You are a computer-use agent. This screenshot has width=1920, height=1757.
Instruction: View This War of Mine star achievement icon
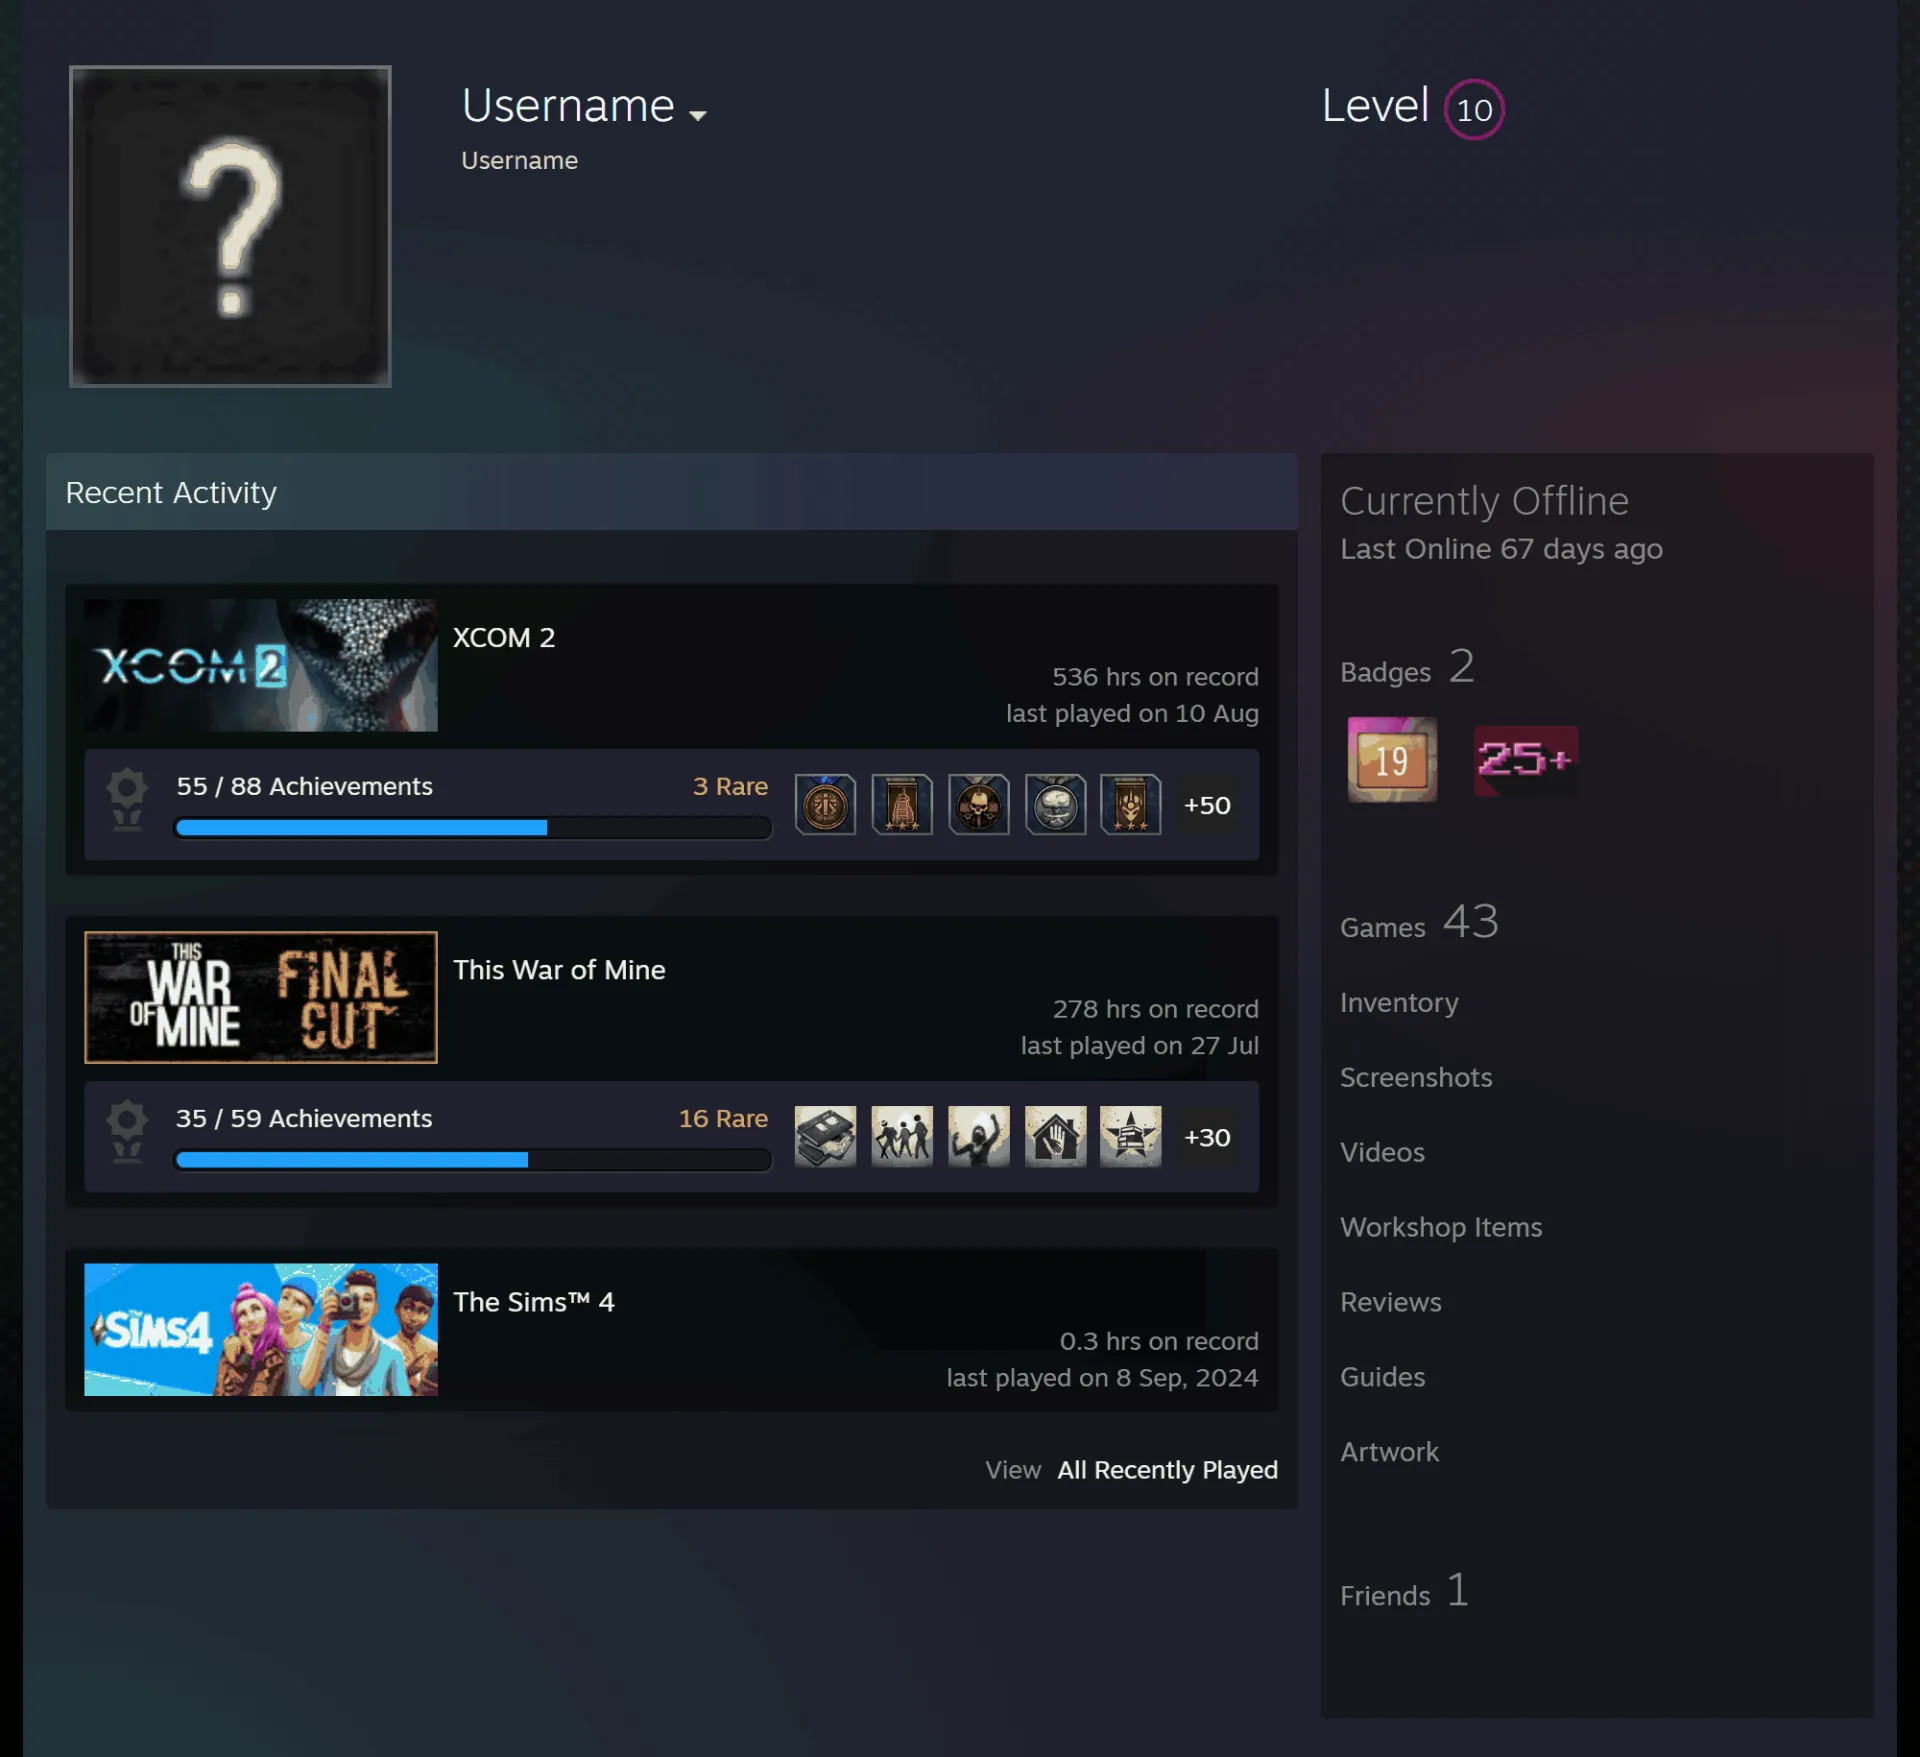[1131, 1136]
